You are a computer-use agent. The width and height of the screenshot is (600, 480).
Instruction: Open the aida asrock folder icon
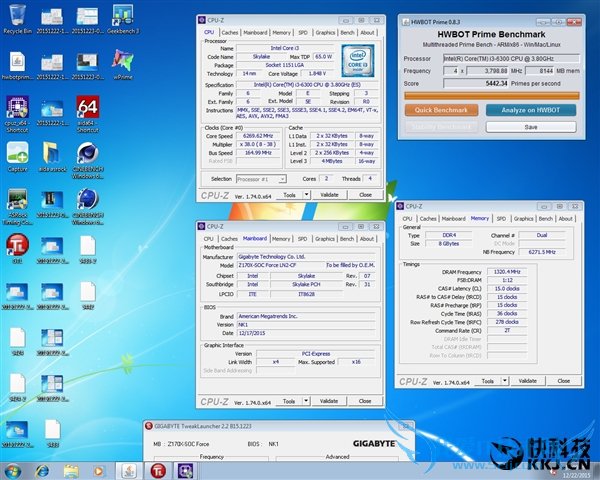52,157
